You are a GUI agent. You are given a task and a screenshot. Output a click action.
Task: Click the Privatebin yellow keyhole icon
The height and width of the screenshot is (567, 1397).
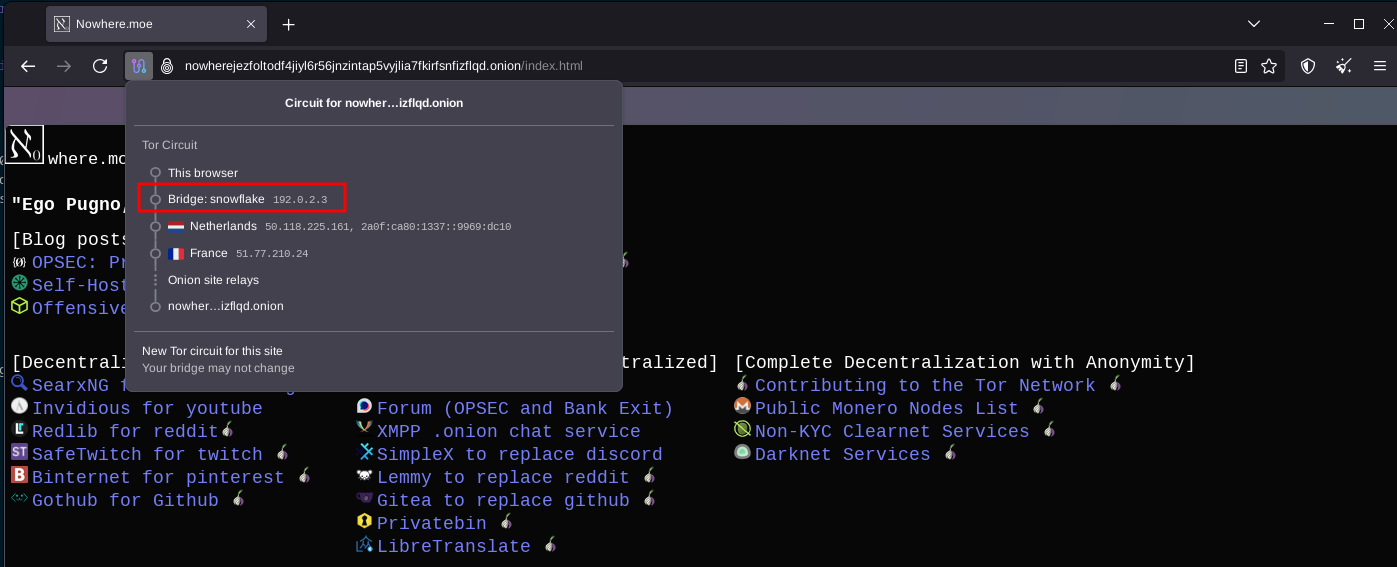point(365,522)
